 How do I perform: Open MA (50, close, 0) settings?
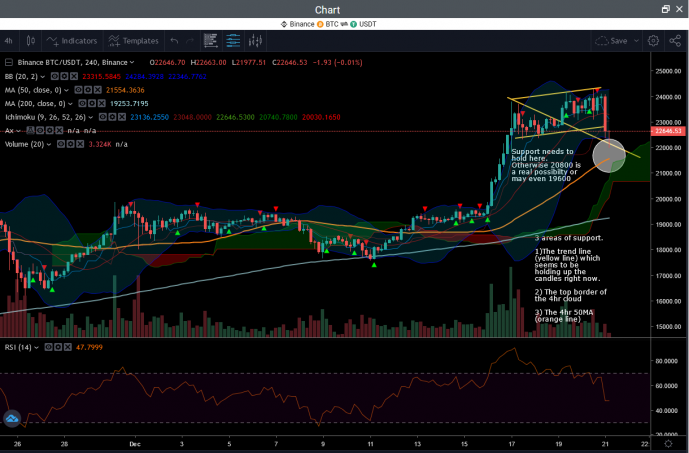tap(88, 90)
